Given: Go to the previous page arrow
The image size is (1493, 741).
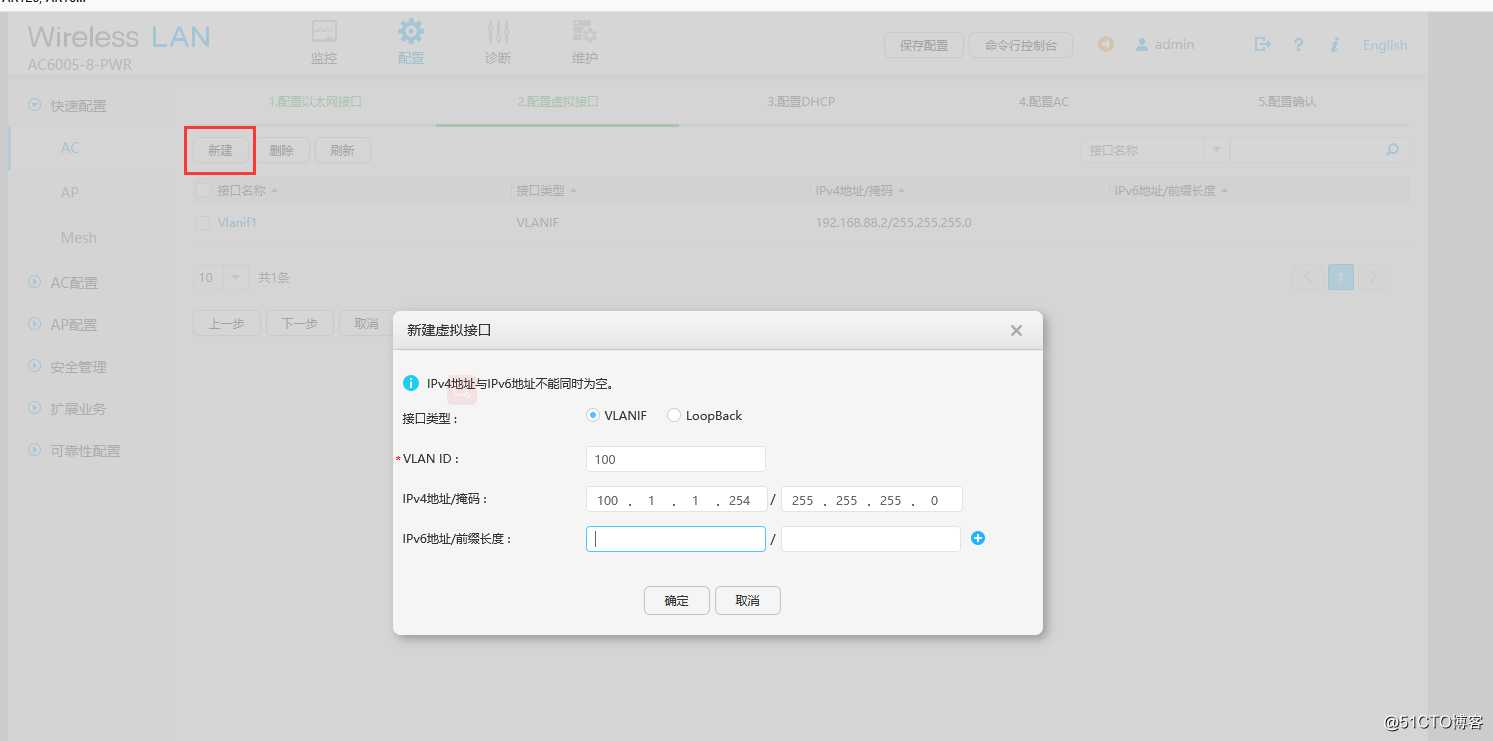Looking at the screenshot, I should click(x=1306, y=278).
